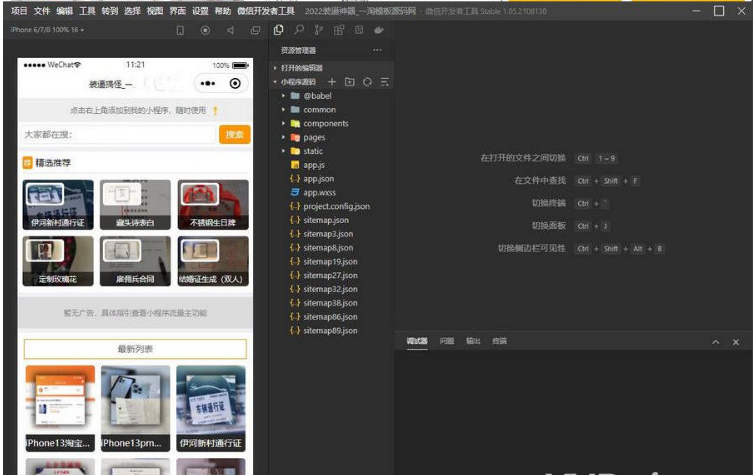Click the simulator record circle icon
This screenshot has width=753, height=475.
pyautogui.click(x=205, y=30)
